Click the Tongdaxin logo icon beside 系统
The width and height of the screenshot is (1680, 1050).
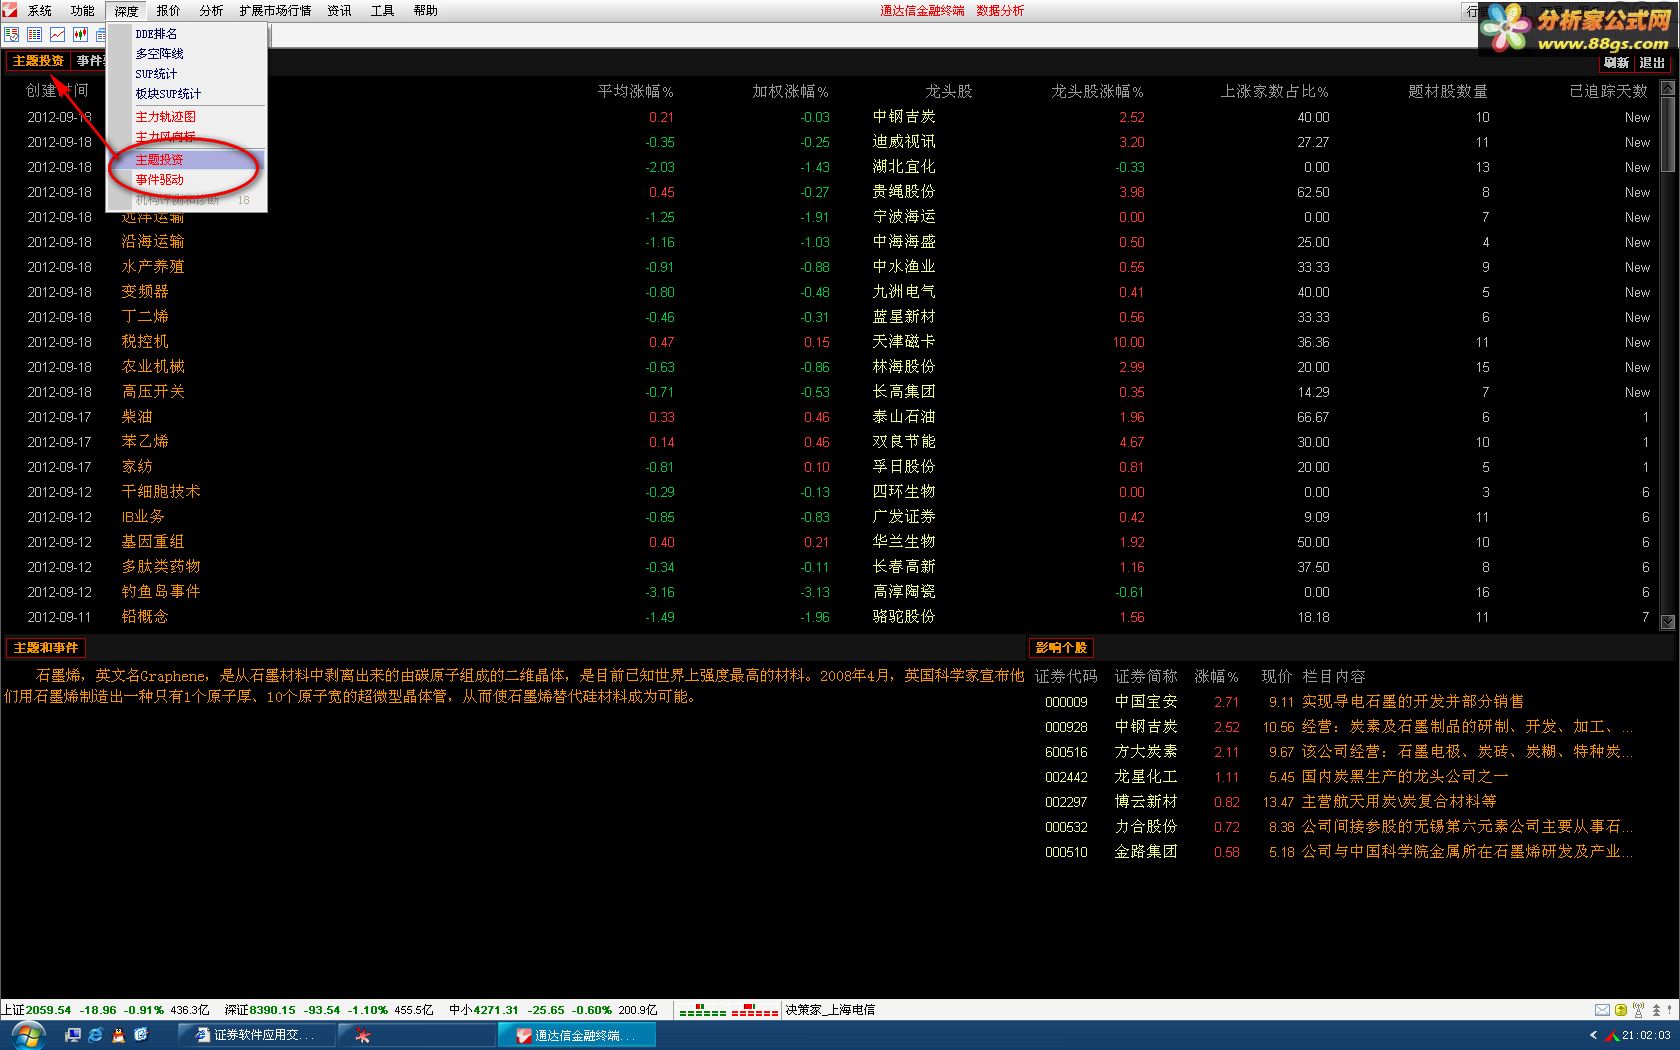click(x=10, y=10)
